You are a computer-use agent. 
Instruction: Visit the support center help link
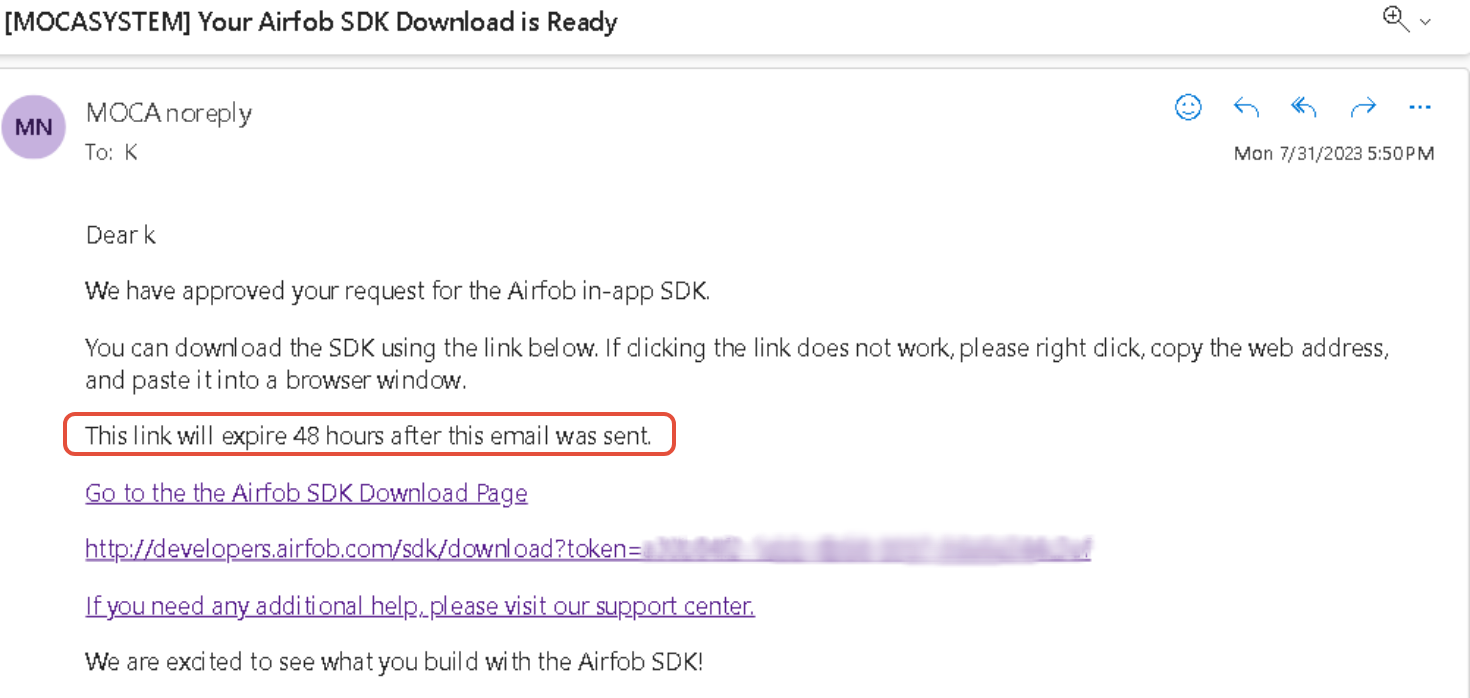pos(420,606)
